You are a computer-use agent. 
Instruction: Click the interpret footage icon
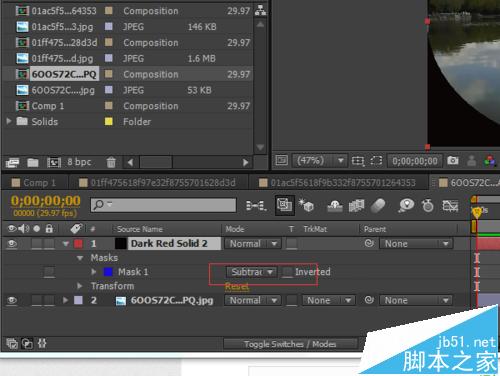(12, 163)
